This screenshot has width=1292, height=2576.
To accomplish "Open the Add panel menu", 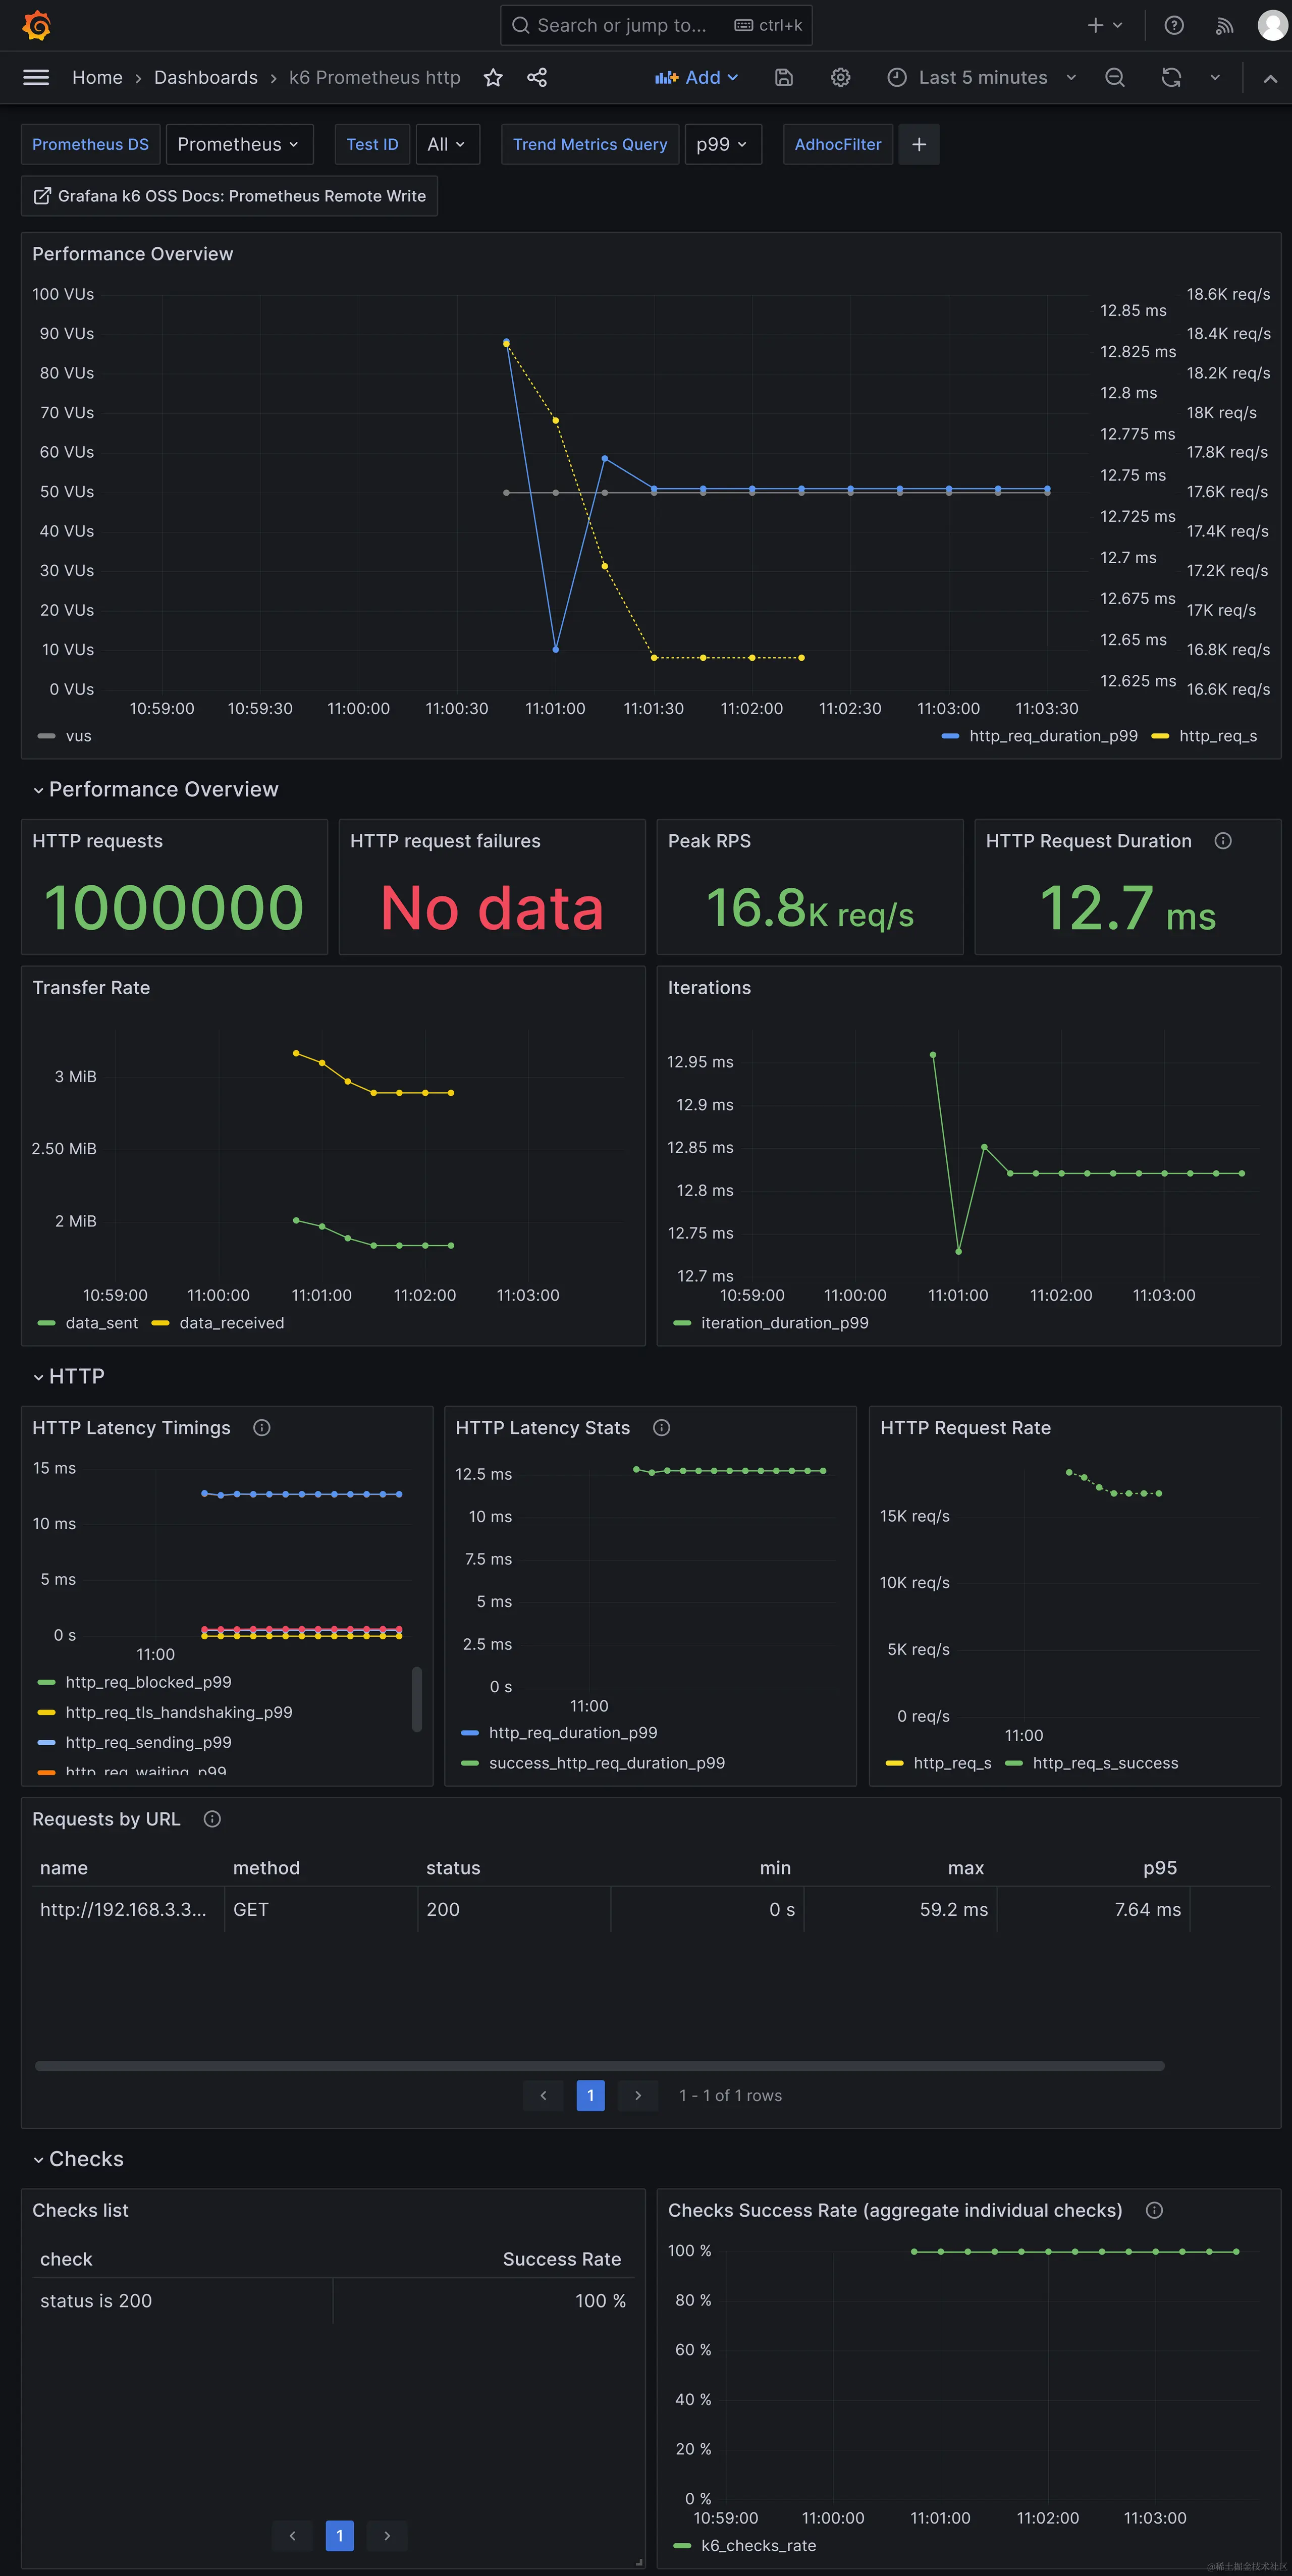I will [x=697, y=77].
